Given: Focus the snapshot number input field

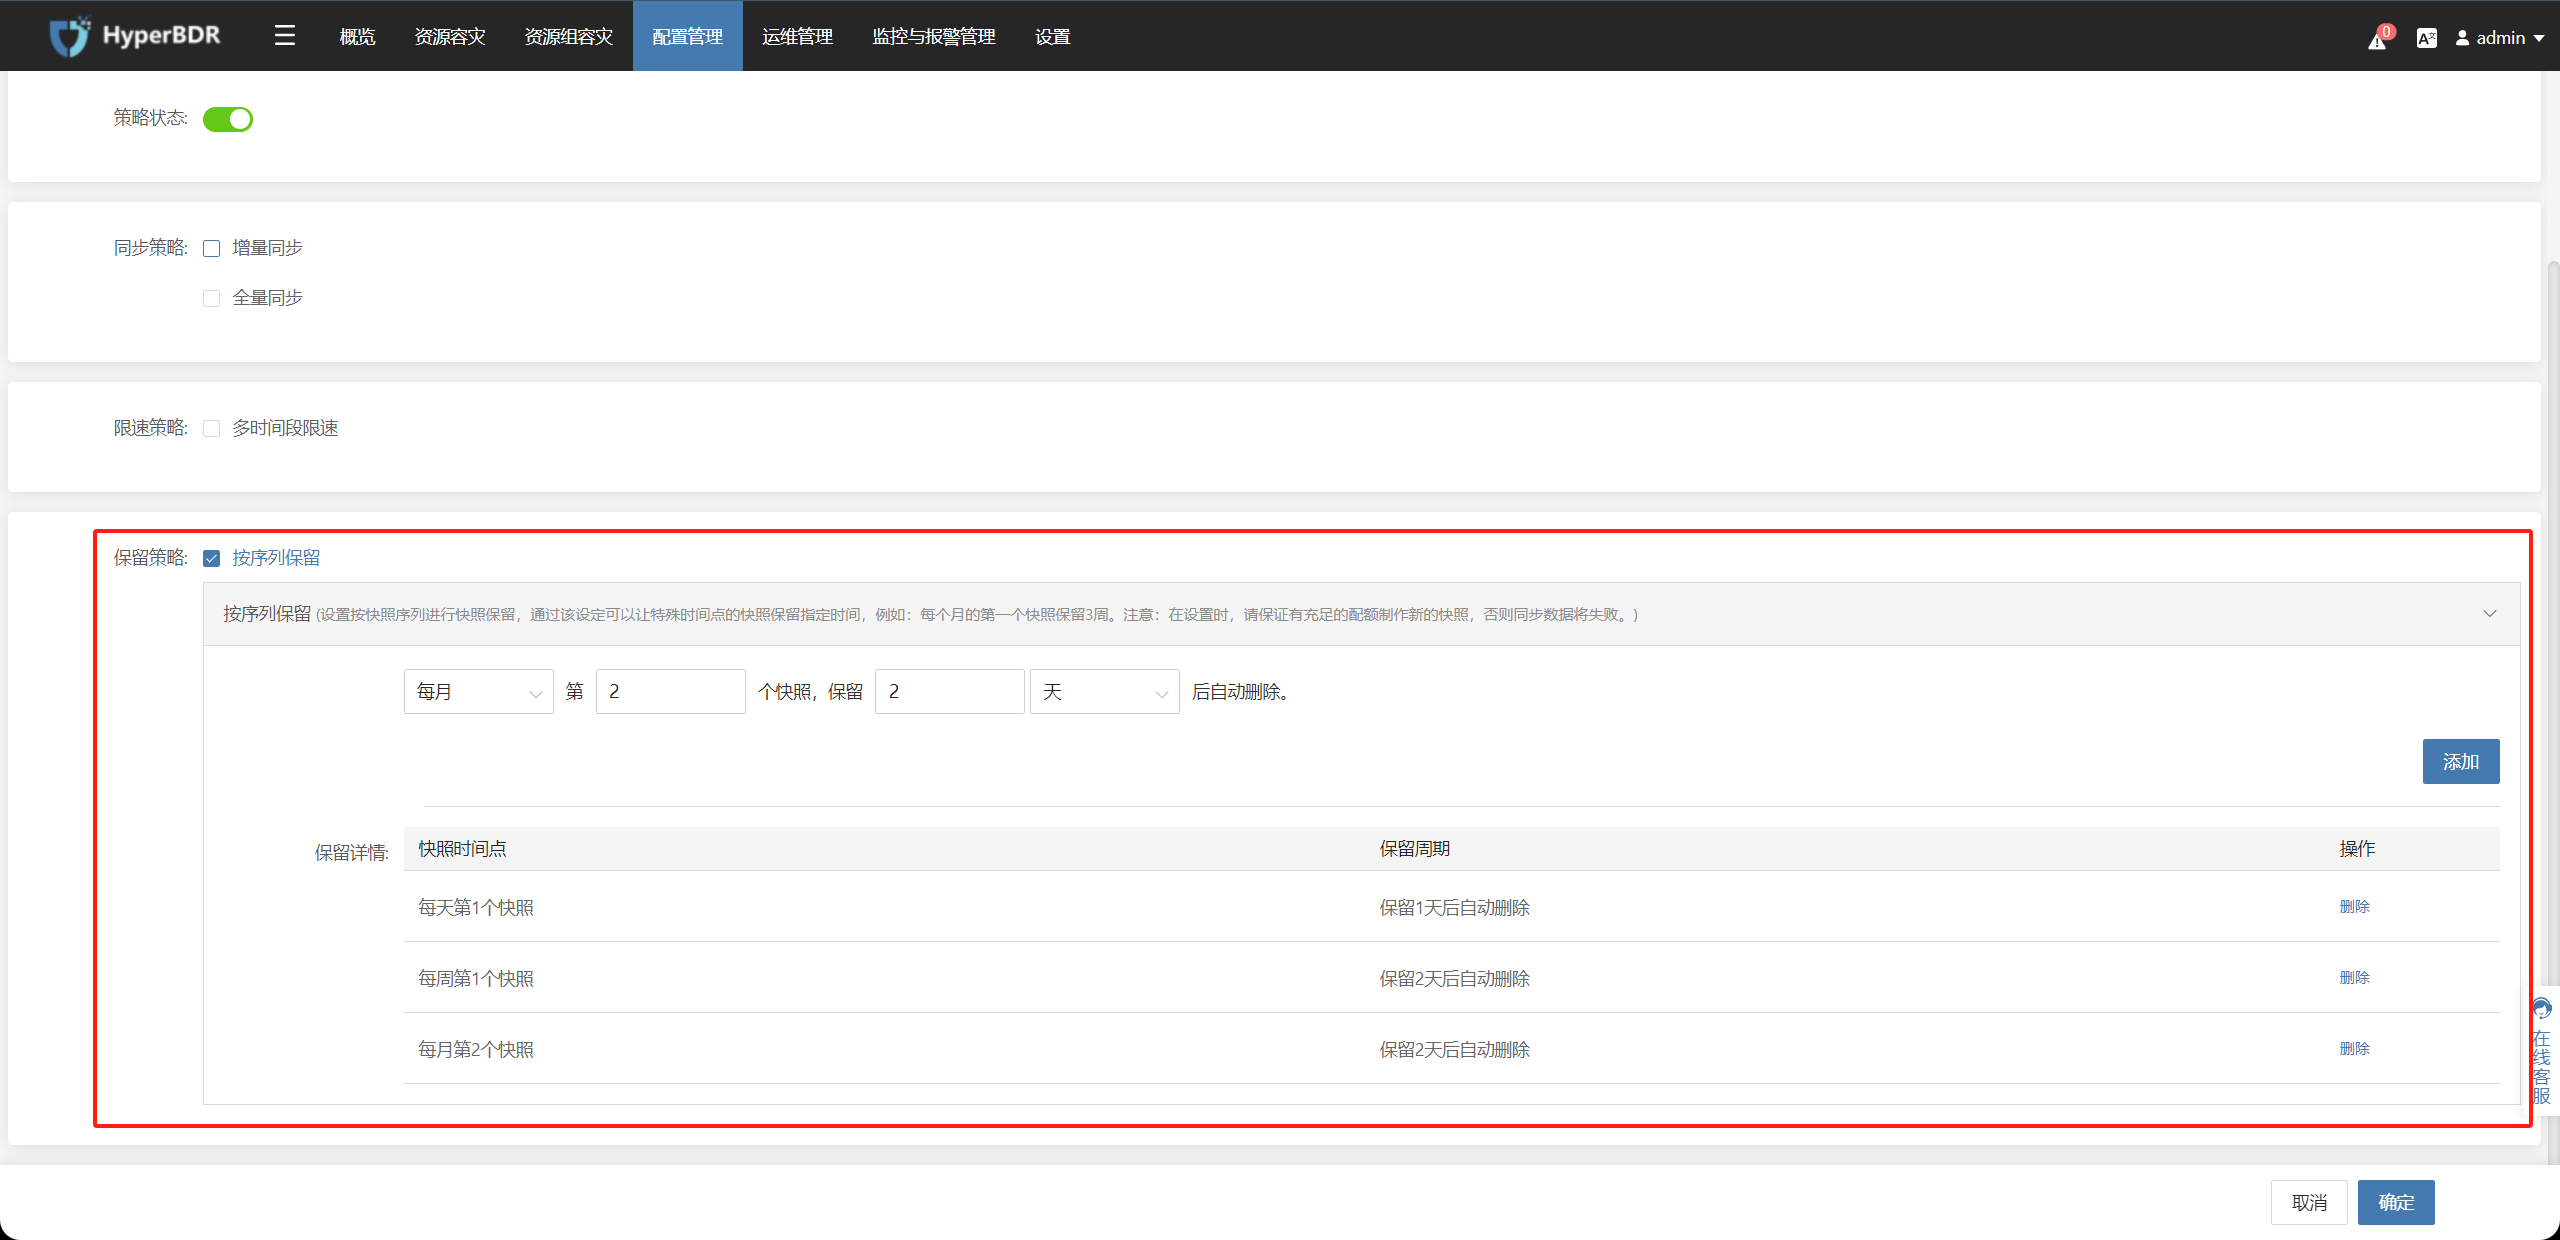Looking at the screenshot, I should click(670, 691).
